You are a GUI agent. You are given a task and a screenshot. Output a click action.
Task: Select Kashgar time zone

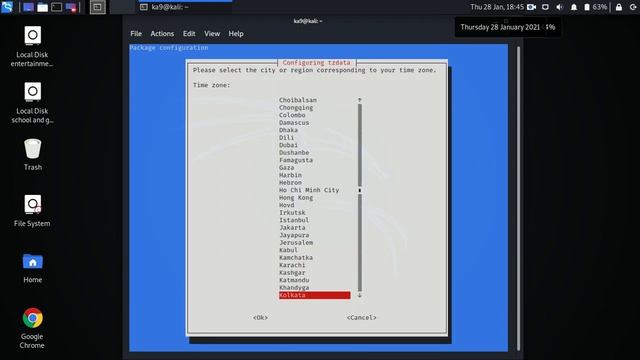[x=292, y=272]
